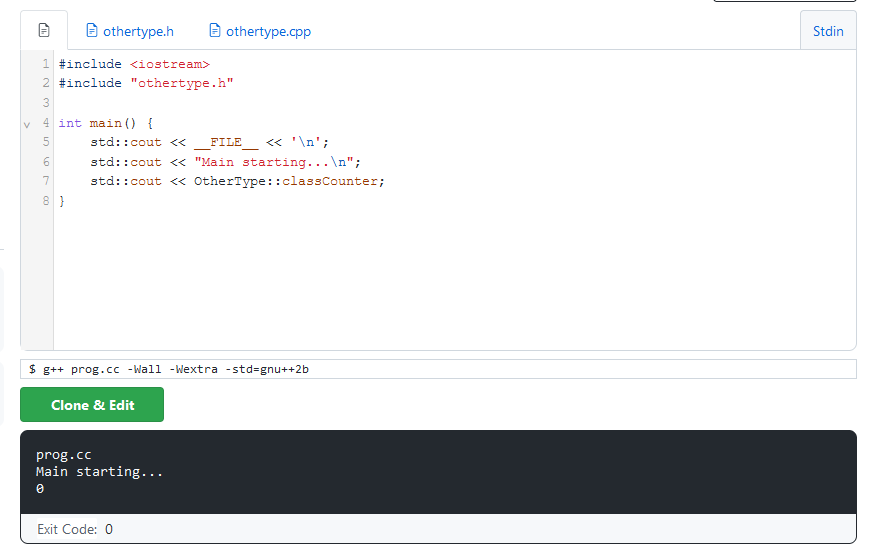872x556 pixels.
Task: Click line number 8 in the gutter
Action: [45, 201]
